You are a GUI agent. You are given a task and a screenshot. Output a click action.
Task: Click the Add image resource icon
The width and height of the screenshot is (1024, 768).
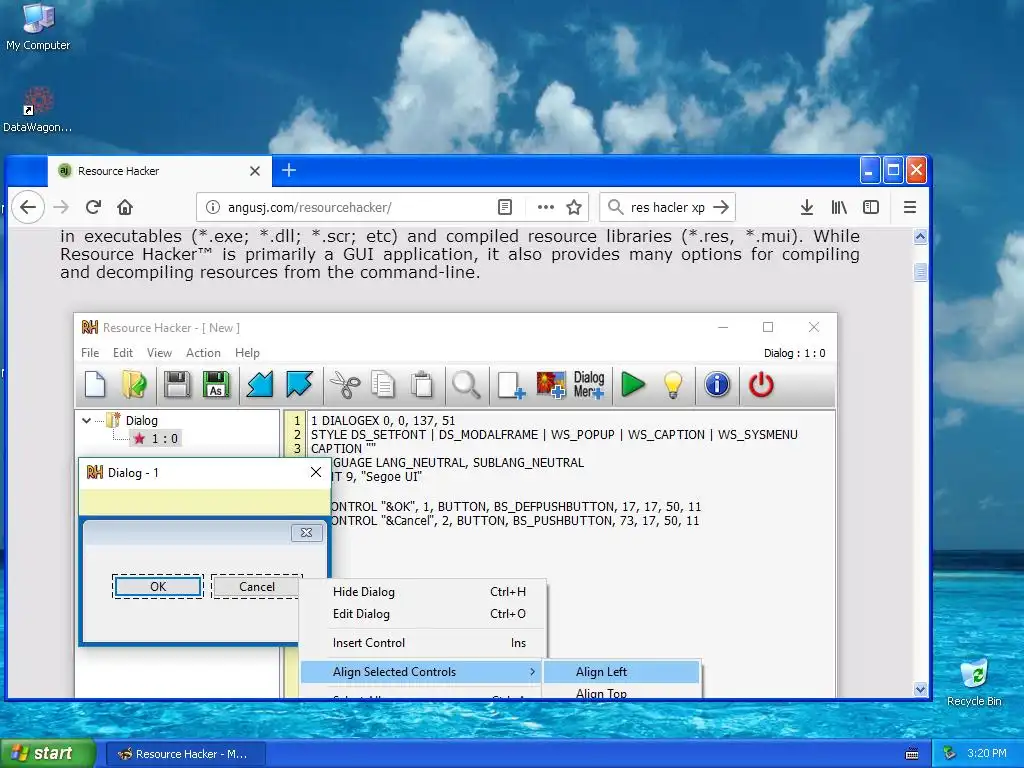(551, 385)
